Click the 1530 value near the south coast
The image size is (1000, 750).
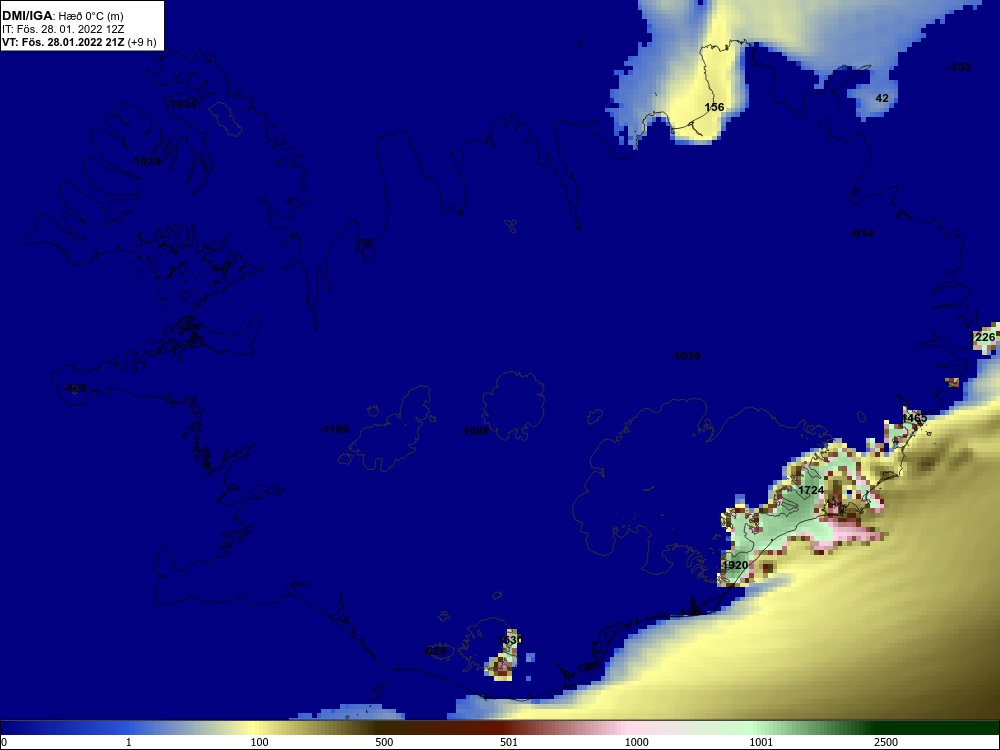[x=510, y=640]
